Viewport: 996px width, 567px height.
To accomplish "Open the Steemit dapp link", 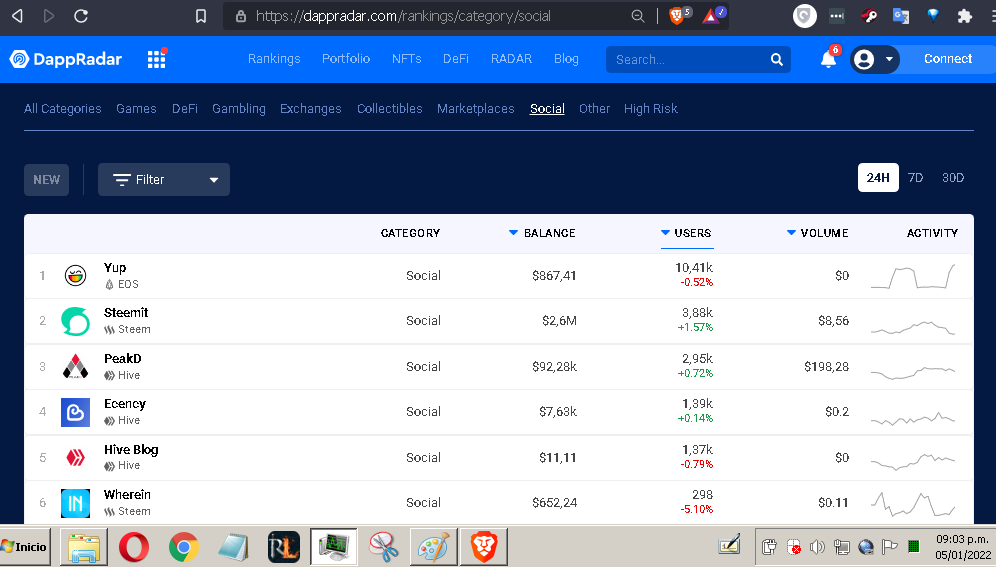I will (126, 312).
